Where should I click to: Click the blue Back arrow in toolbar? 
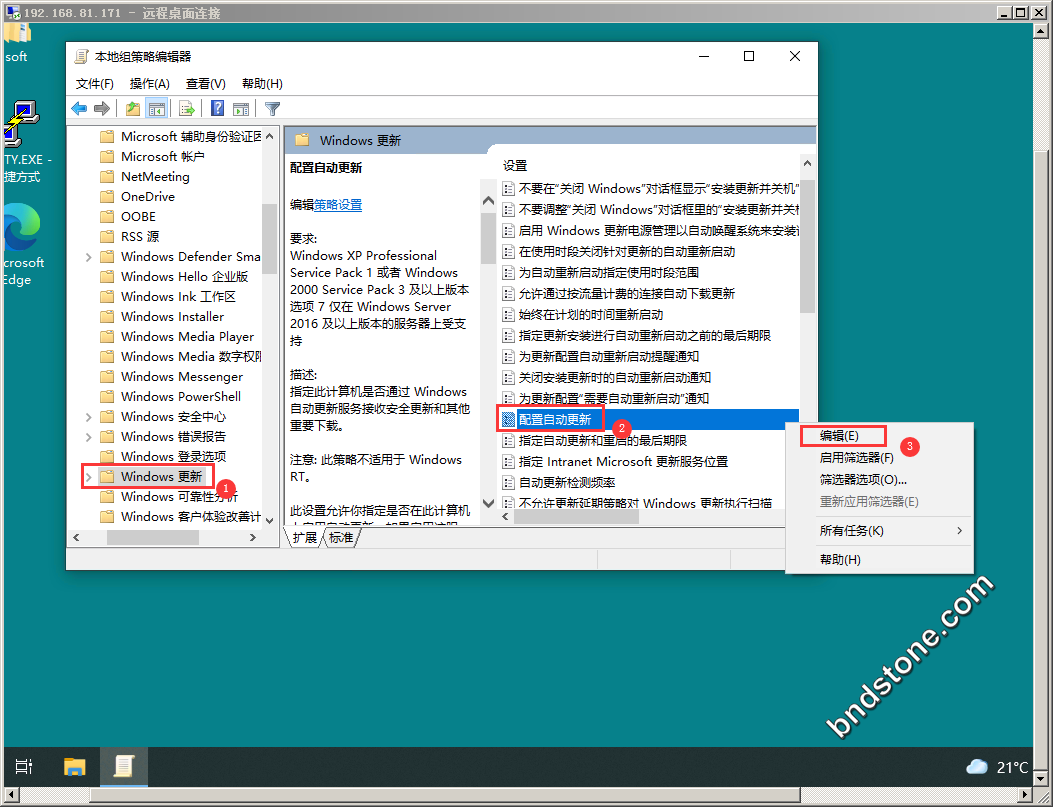(79, 109)
